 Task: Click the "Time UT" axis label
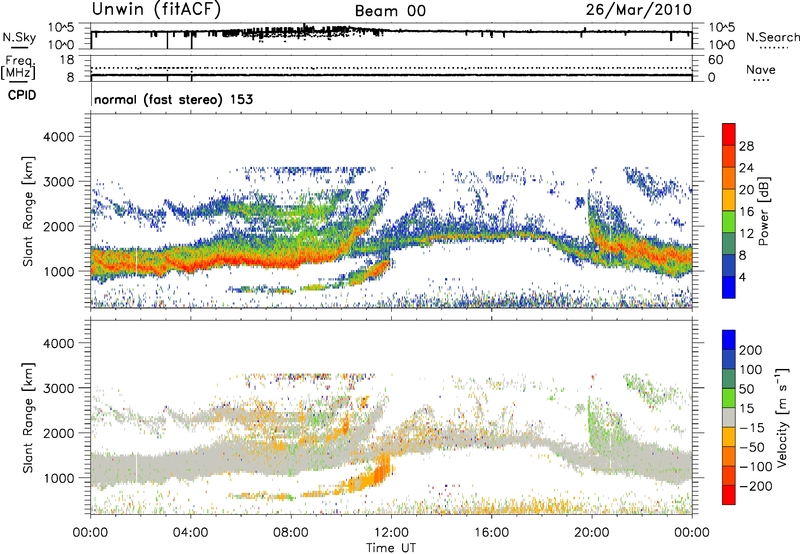point(391,548)
